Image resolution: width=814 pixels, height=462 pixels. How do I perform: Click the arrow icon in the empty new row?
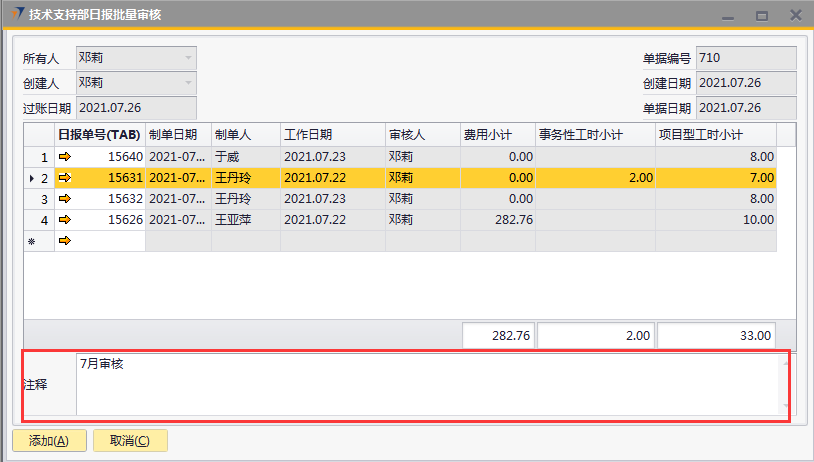click(x=65, y=241)
